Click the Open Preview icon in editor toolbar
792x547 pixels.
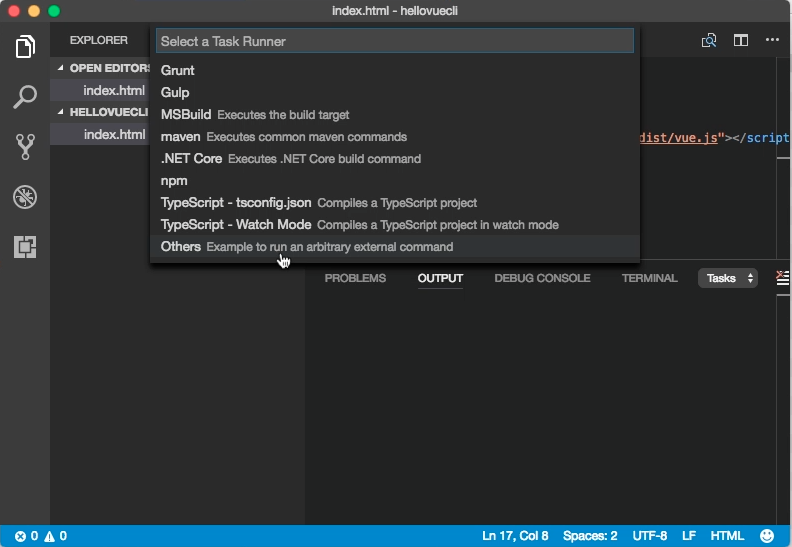click(x=709, y=40)
